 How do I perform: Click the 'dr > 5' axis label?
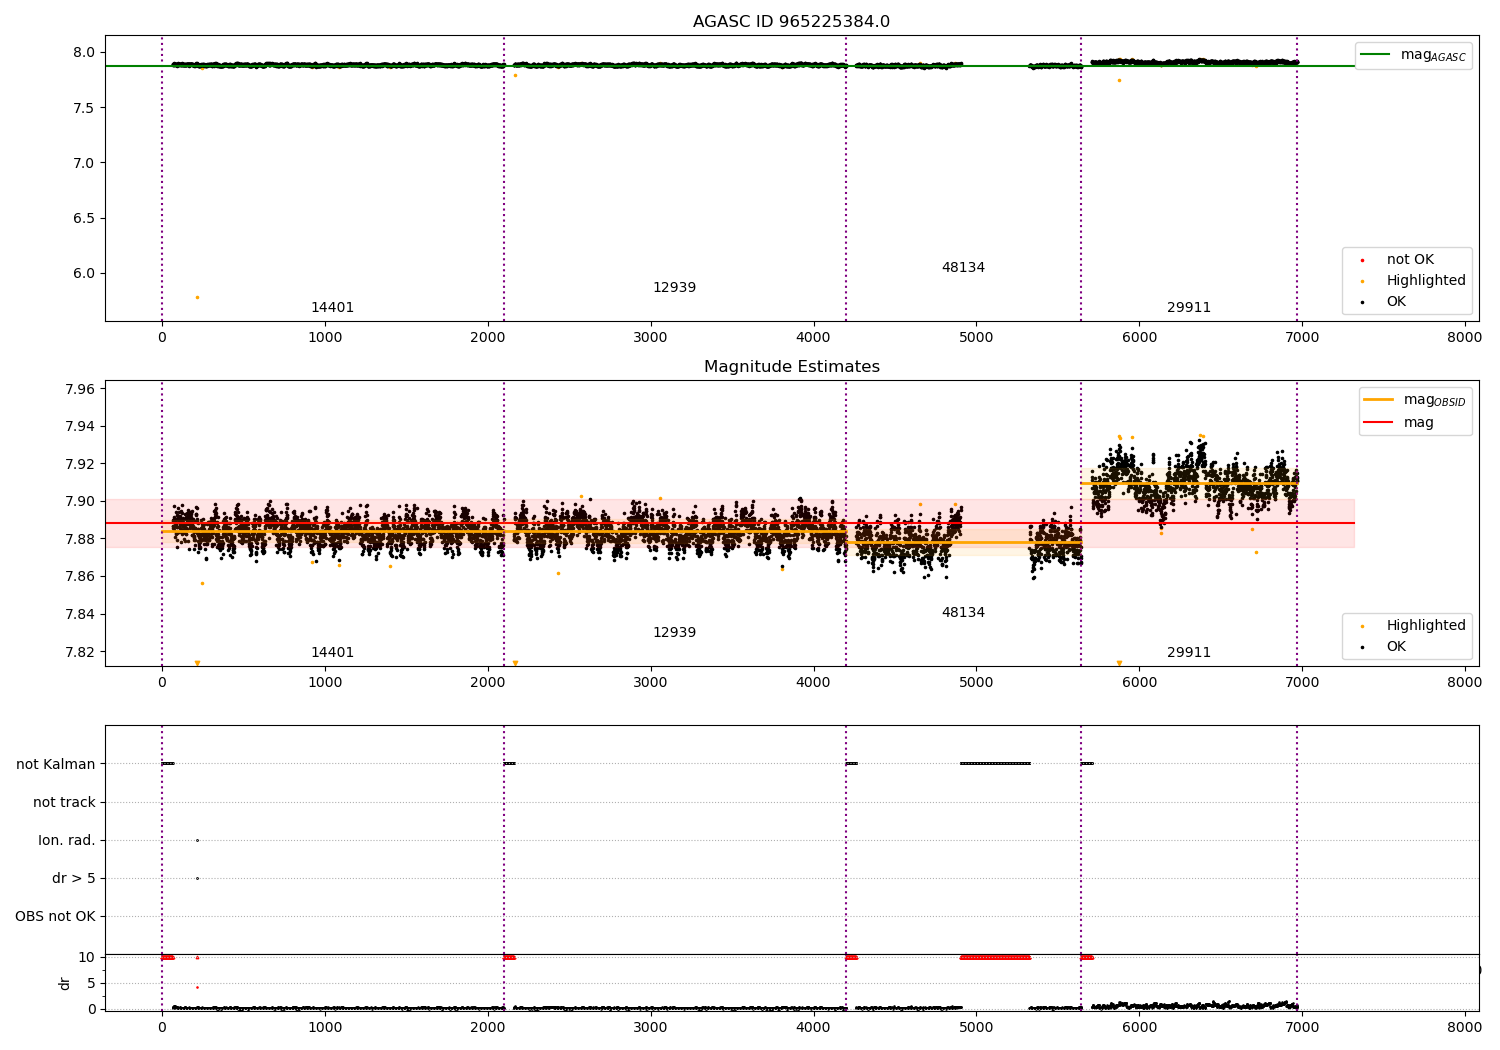(x=74, y=879)
